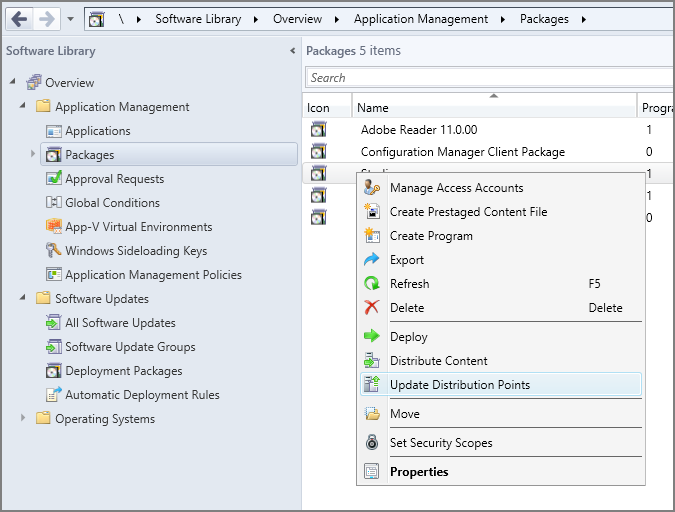Click the Automatic Deployment Rules icon

click(x=56, y=395)
